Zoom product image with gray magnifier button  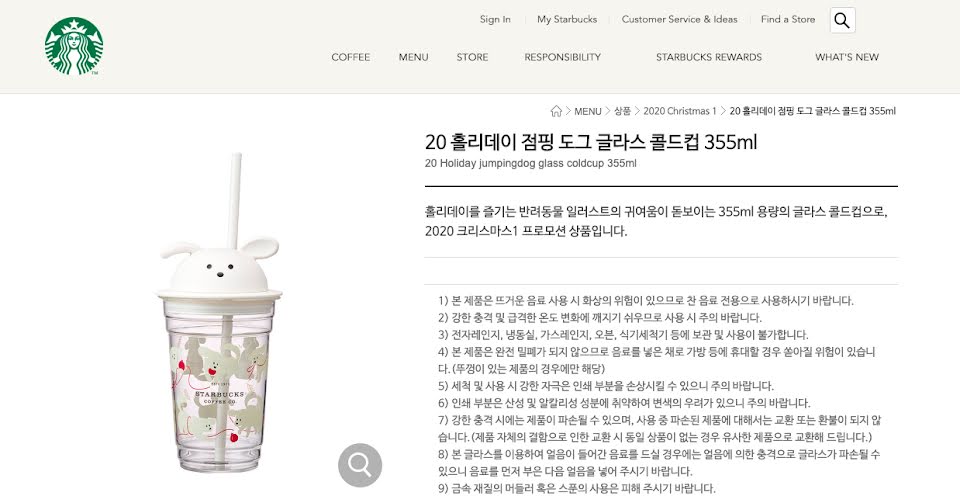coord(360,465)
